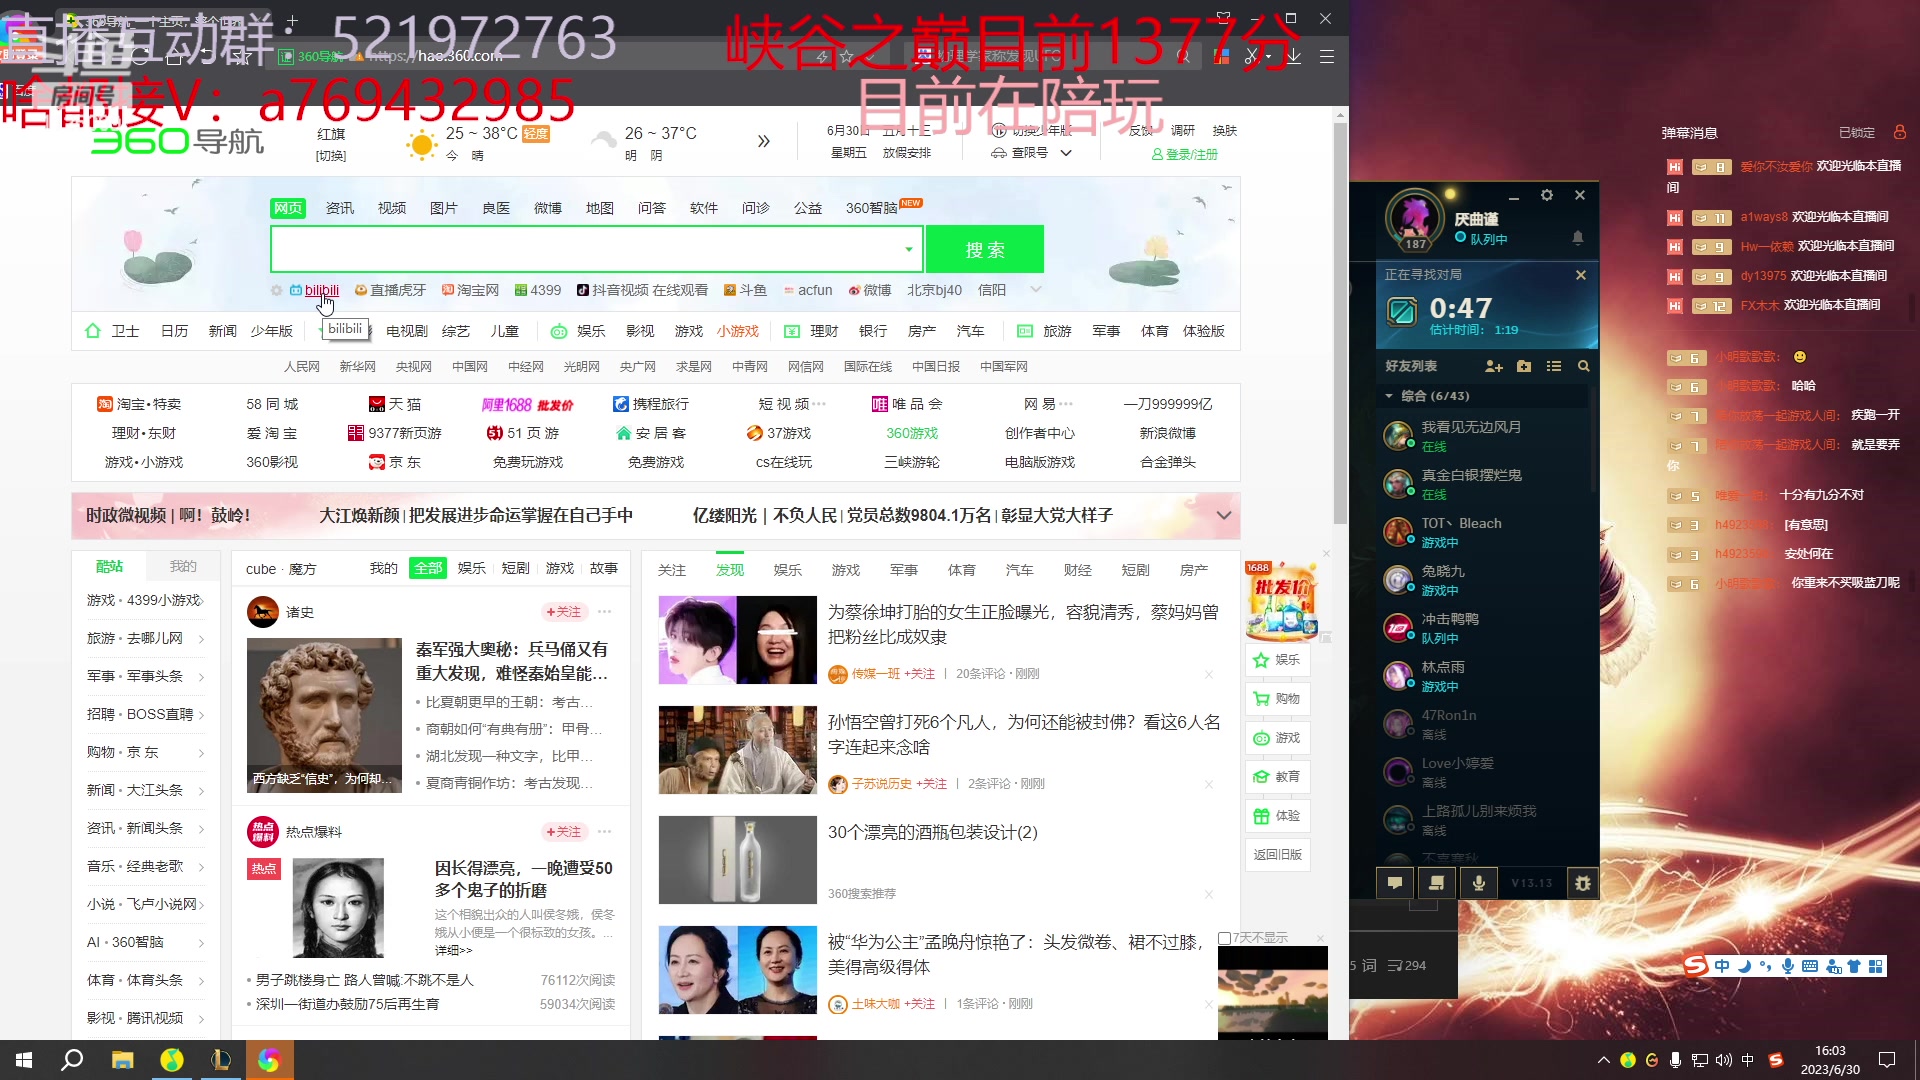The width and height of the screenshot is (1920, 1080).
Task: Expand weather forecast double chevron
Action: [764, 141]
